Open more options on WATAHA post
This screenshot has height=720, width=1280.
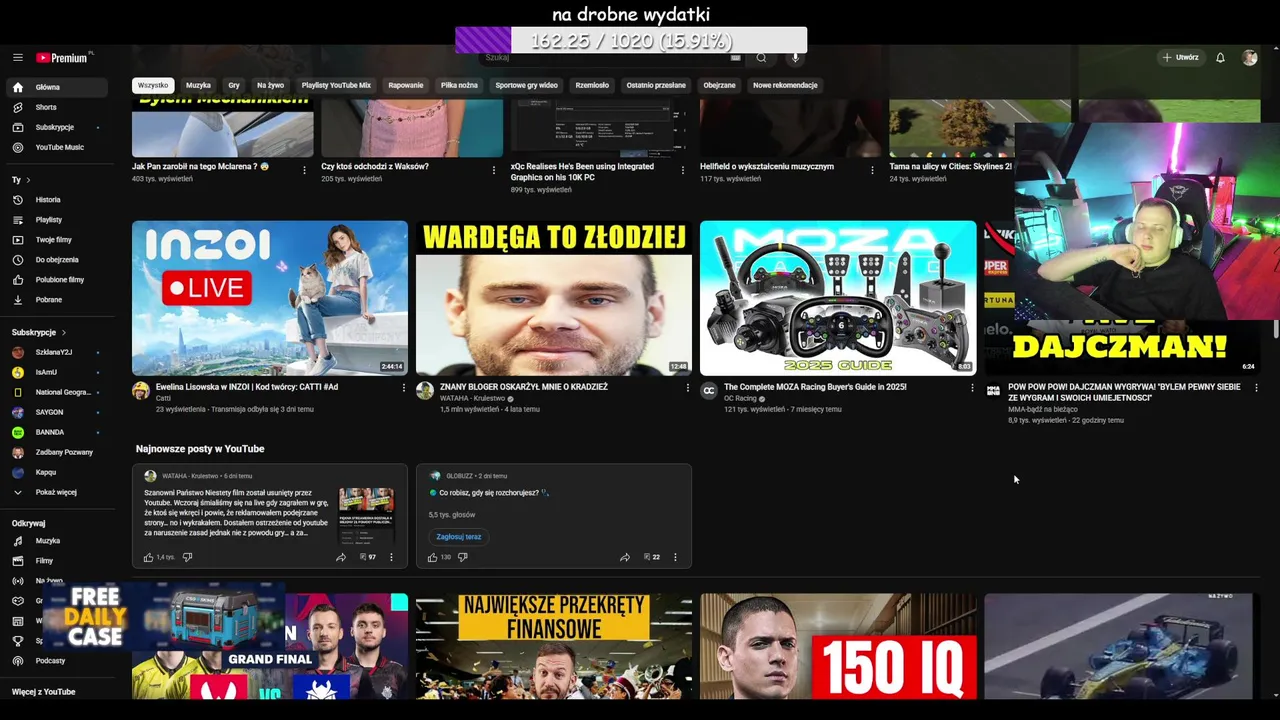[x=391, y=557]
